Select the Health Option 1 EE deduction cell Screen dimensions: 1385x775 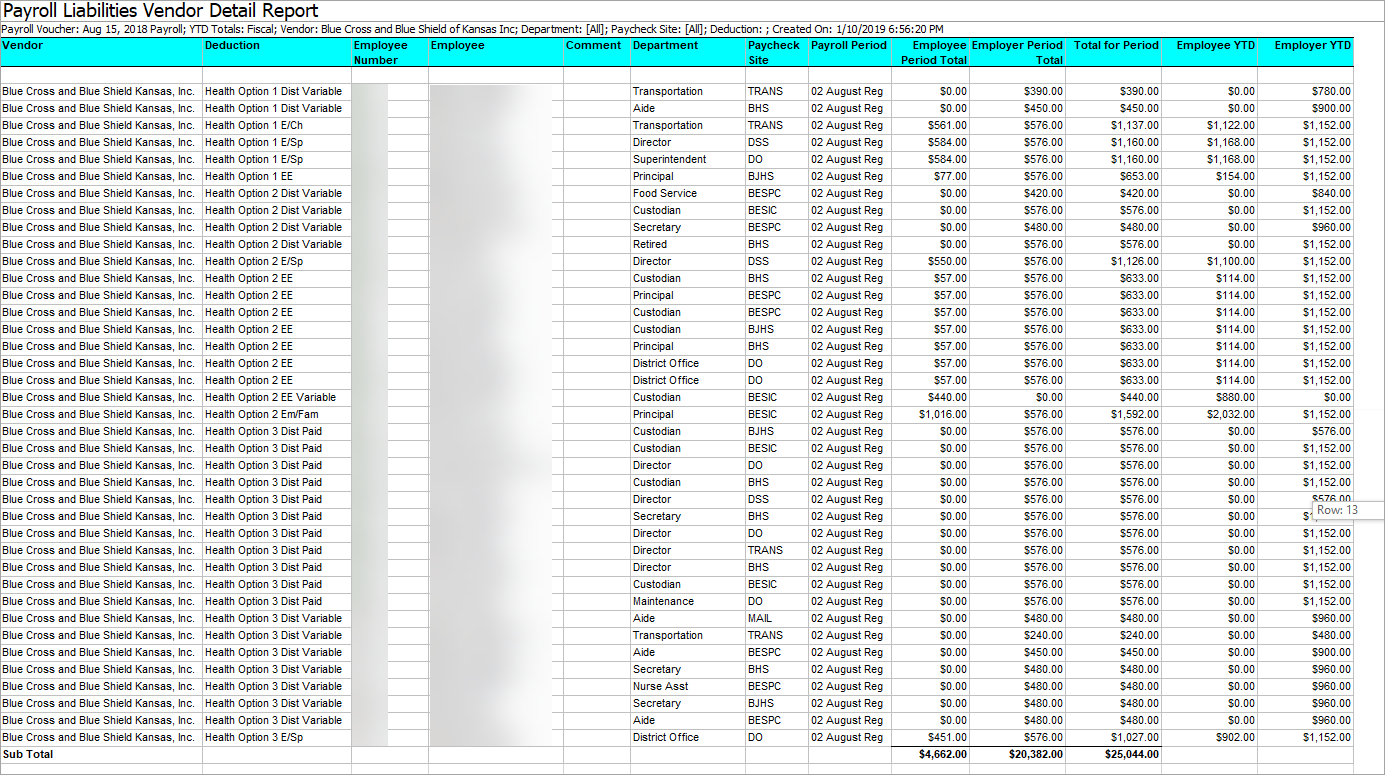(249, 177)
